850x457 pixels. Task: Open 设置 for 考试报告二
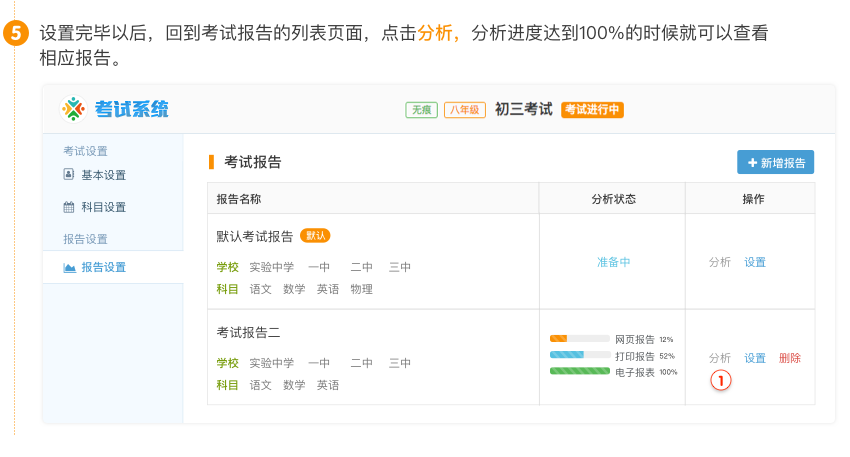[x=755, y=358]
